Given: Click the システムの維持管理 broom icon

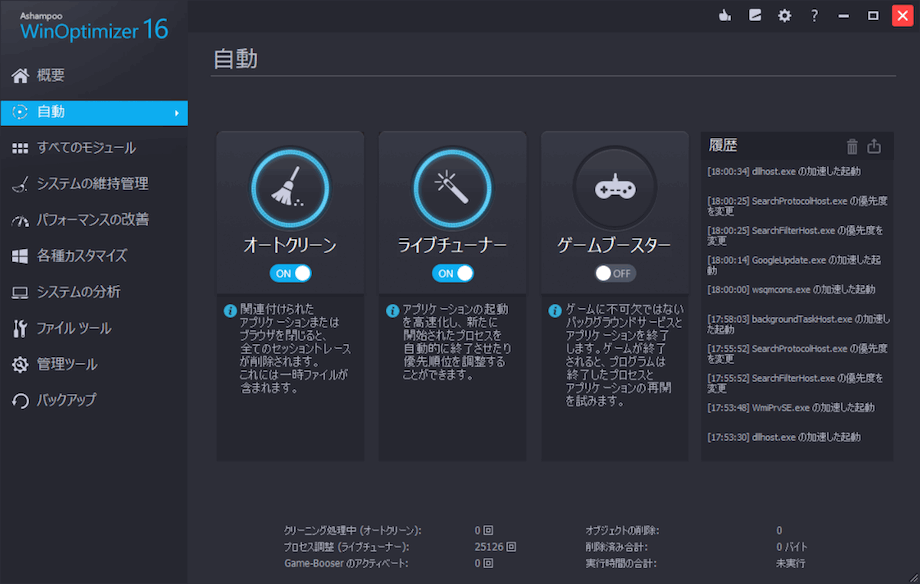Looking at the screenshot, I should 20,184.
